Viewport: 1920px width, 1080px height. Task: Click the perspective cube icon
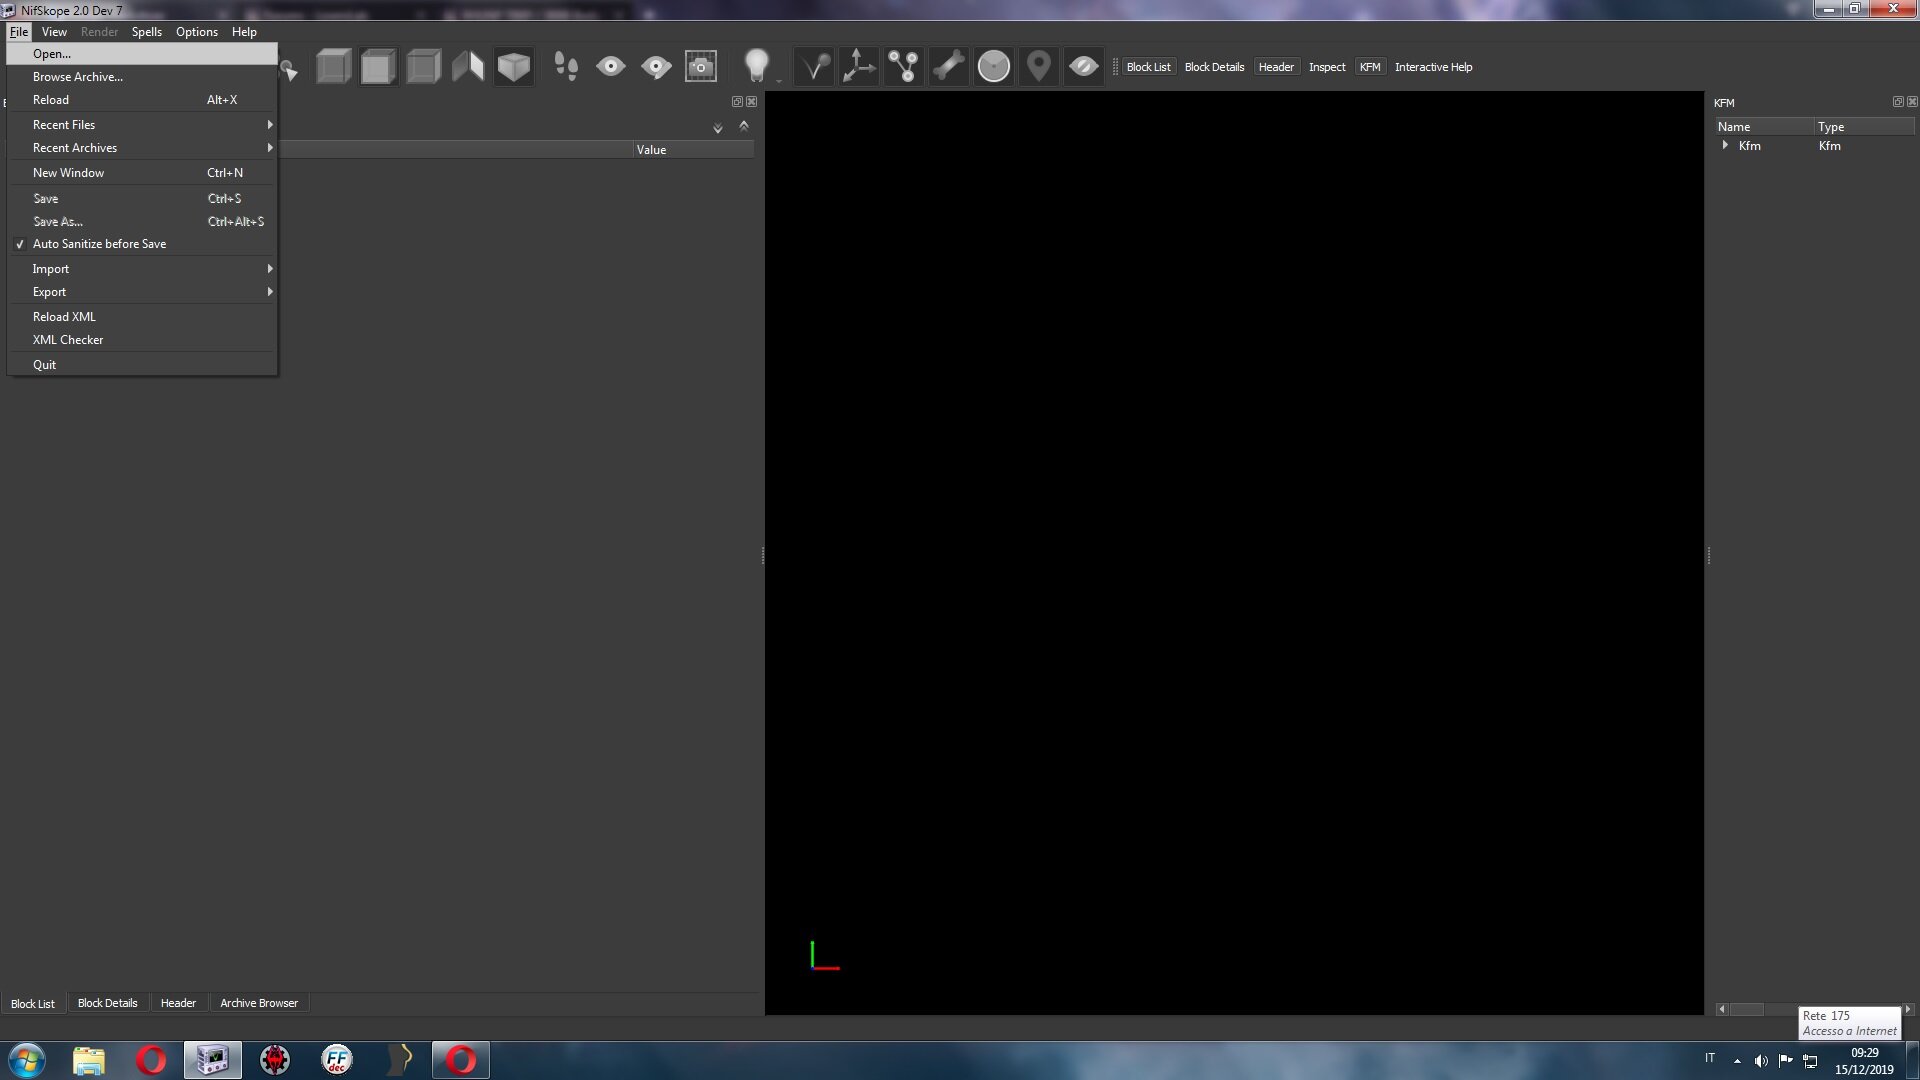pyautogui.click(x=513, y=67)
